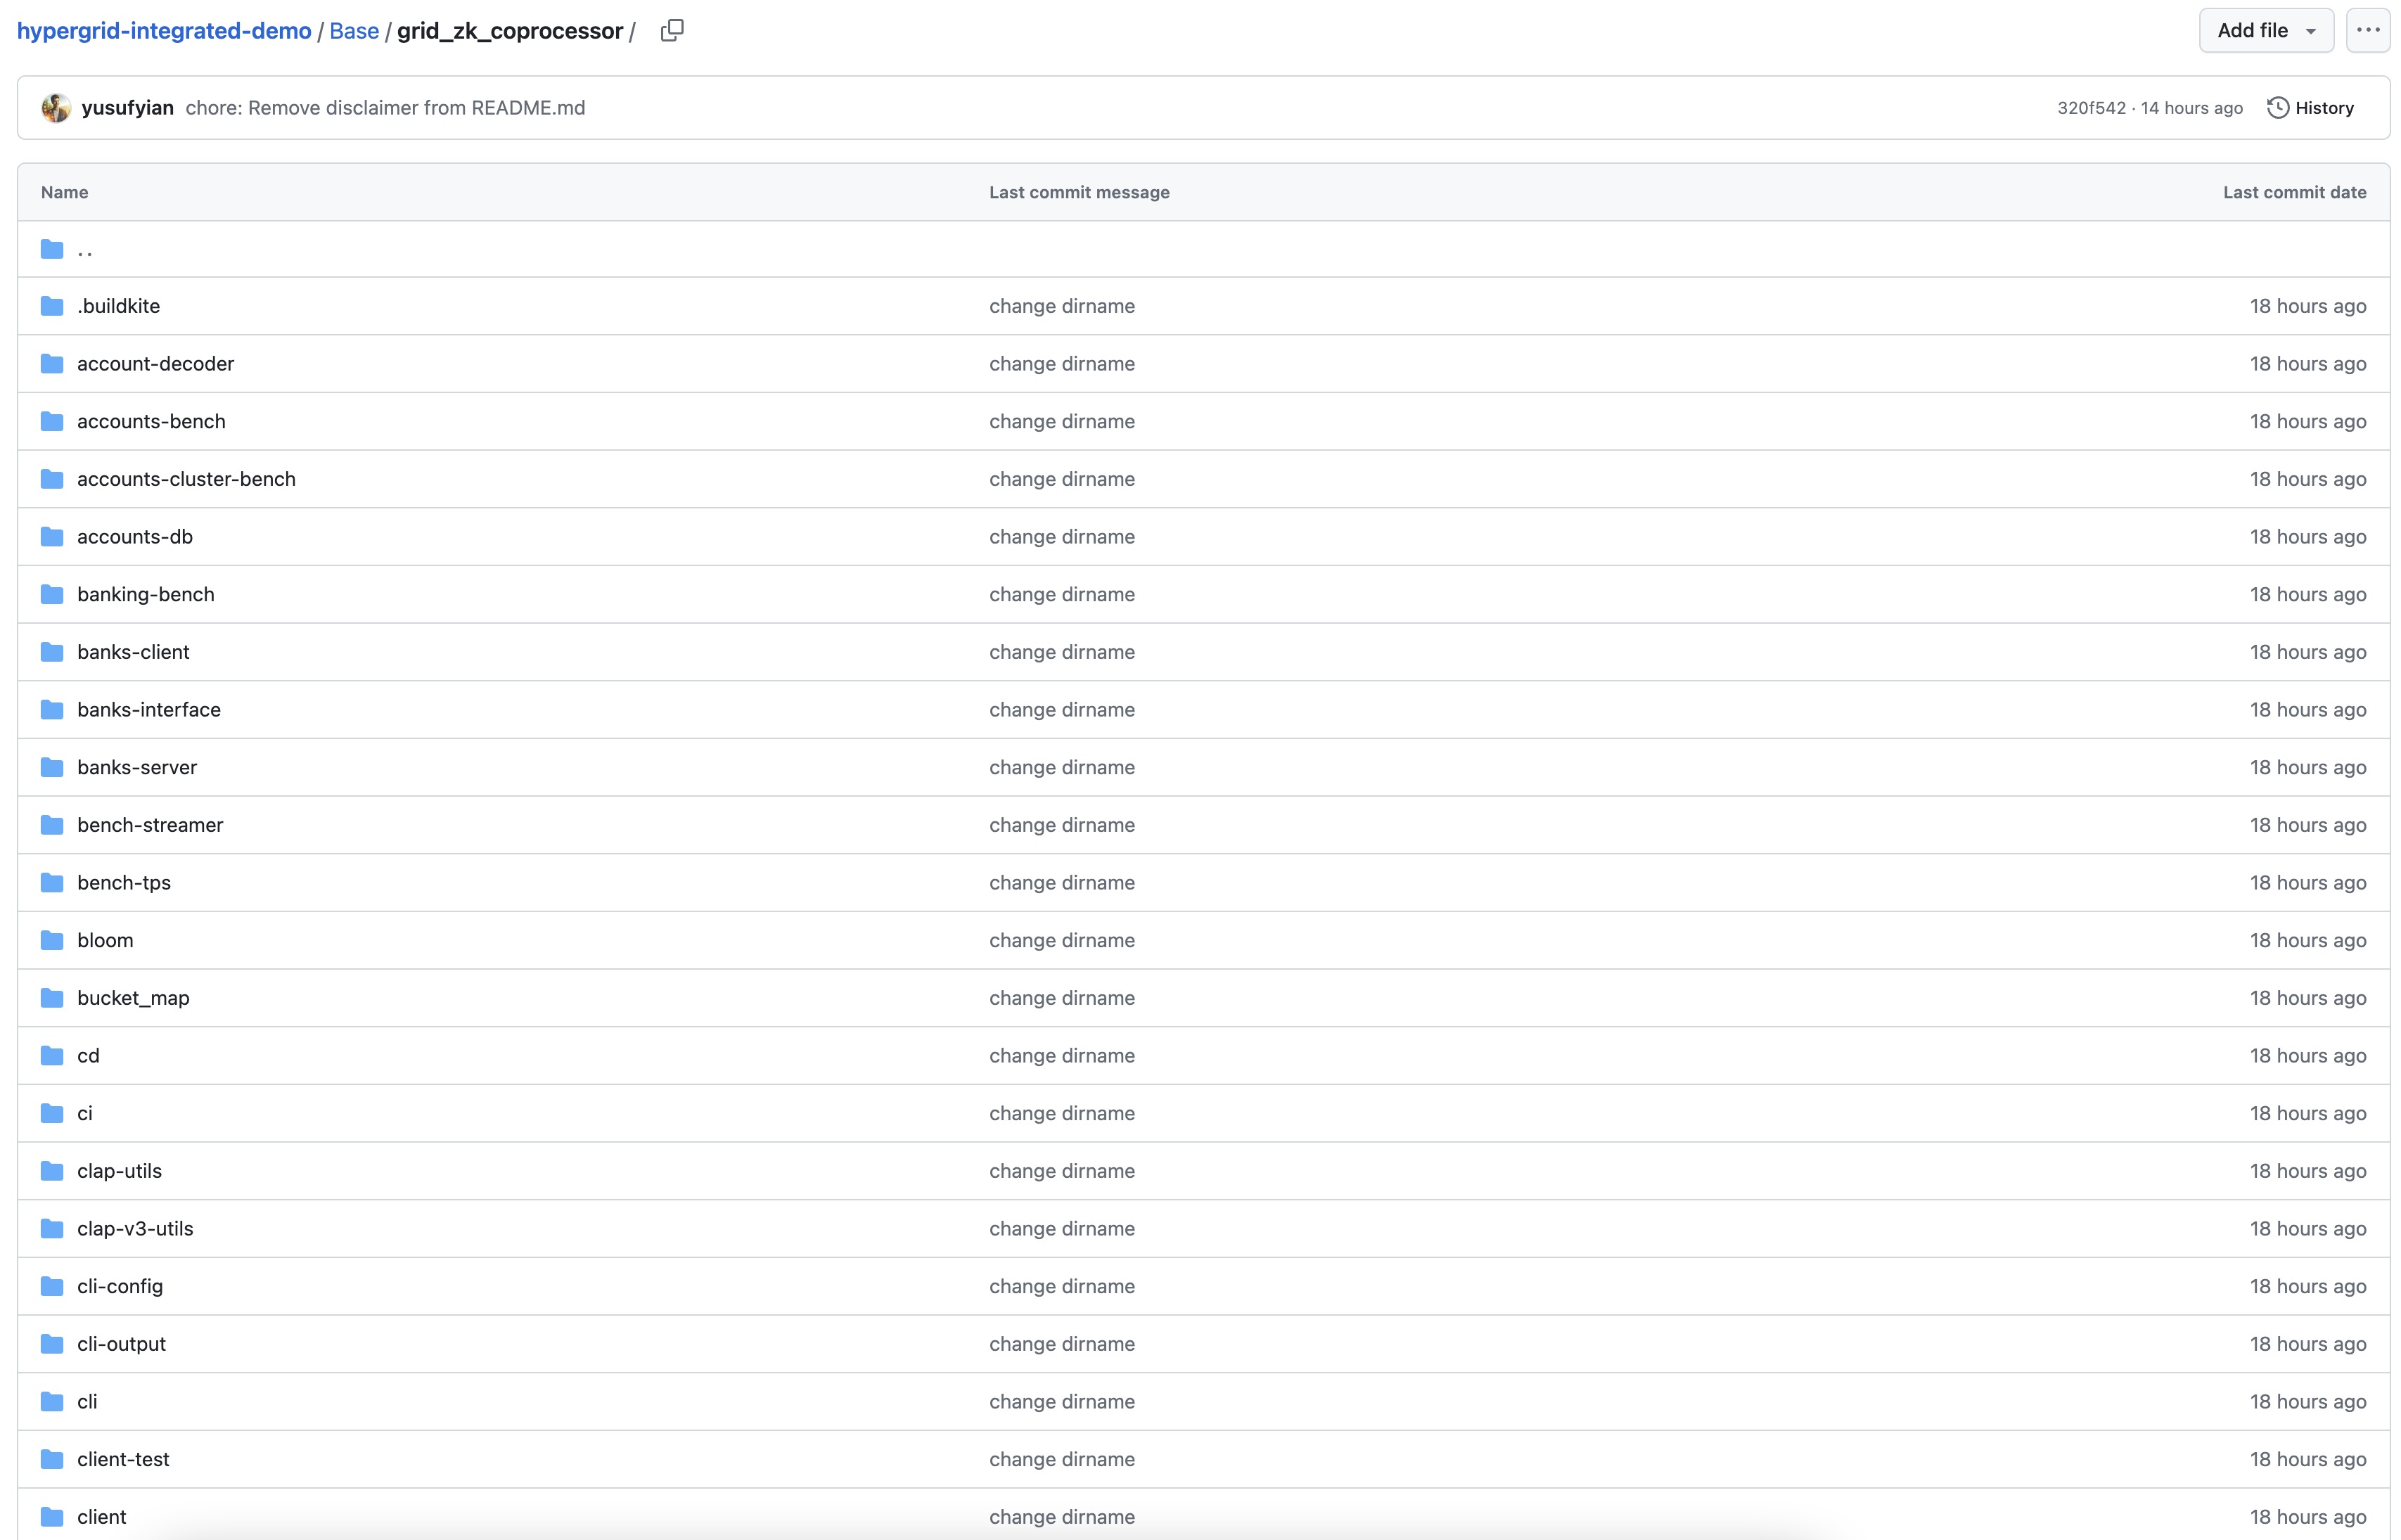Open the hypergrid-integrated-demo breadcrumb link

[164, 31]
